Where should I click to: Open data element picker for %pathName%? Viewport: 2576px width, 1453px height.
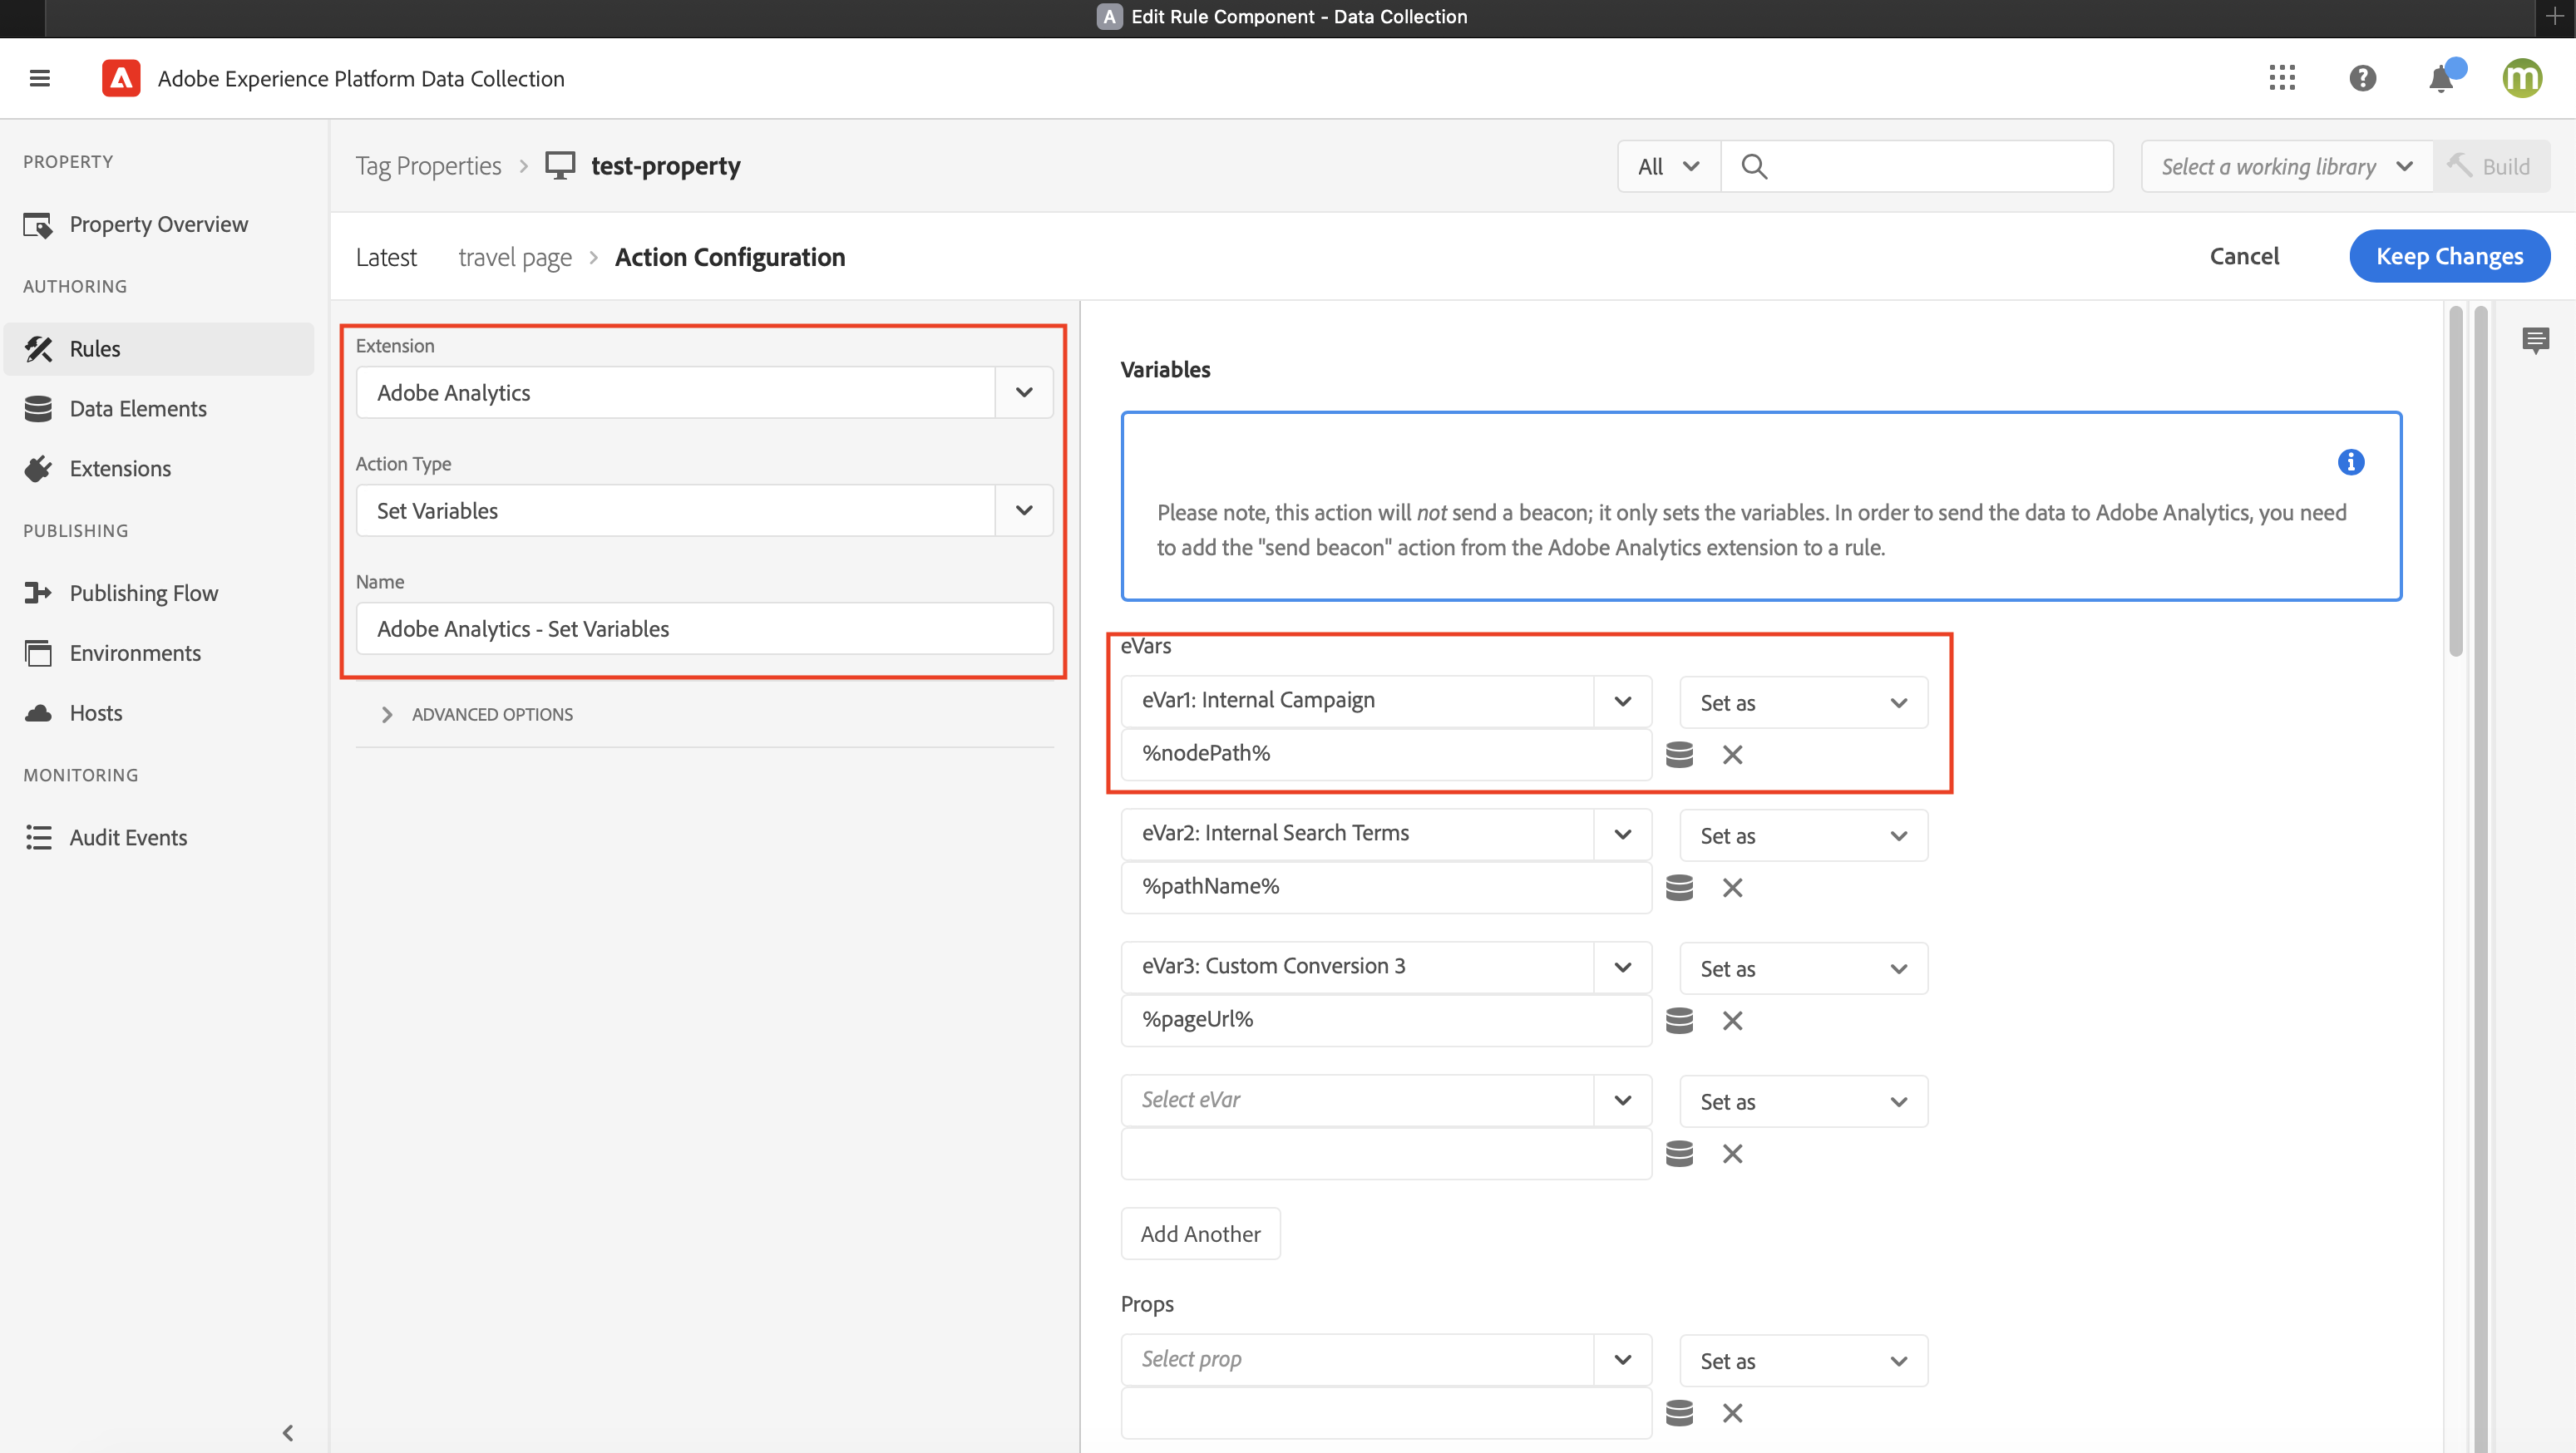(1679, 887)
